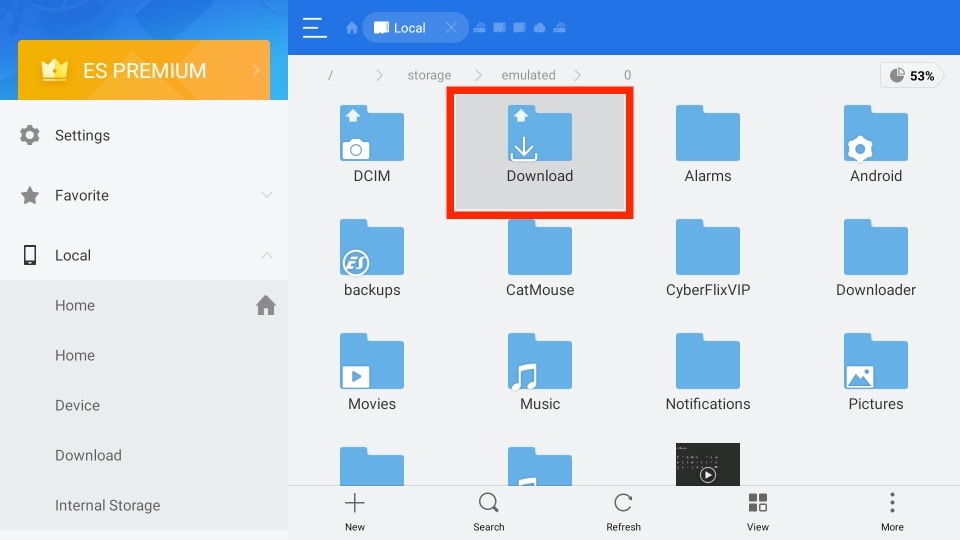Open the Movies folder
This screenshot has width=960, height=540.
(372, 372)
